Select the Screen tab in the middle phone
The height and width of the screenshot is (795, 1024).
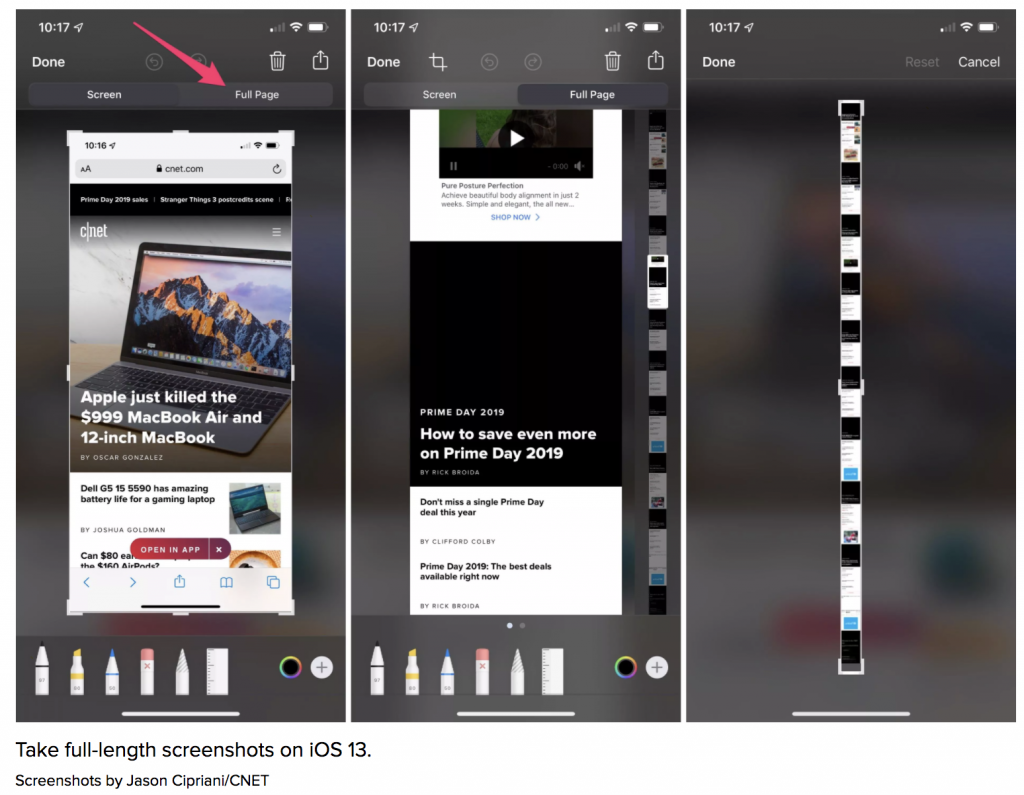(x=440, y=95)
